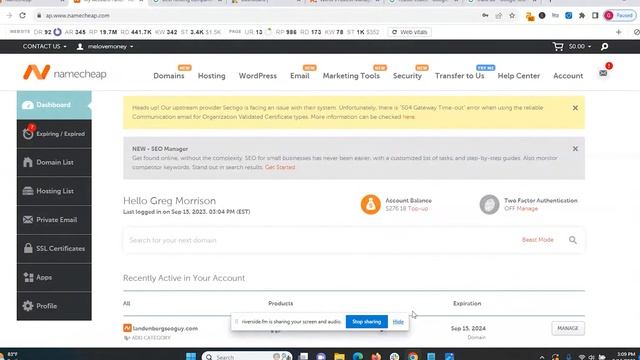
Task: Open the Domains menu
Action: [169, 76]
